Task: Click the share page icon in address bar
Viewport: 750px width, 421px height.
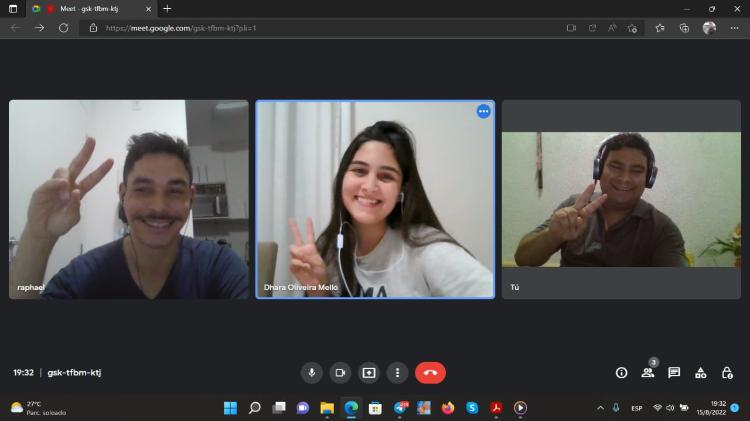Action: click(592, 28)
